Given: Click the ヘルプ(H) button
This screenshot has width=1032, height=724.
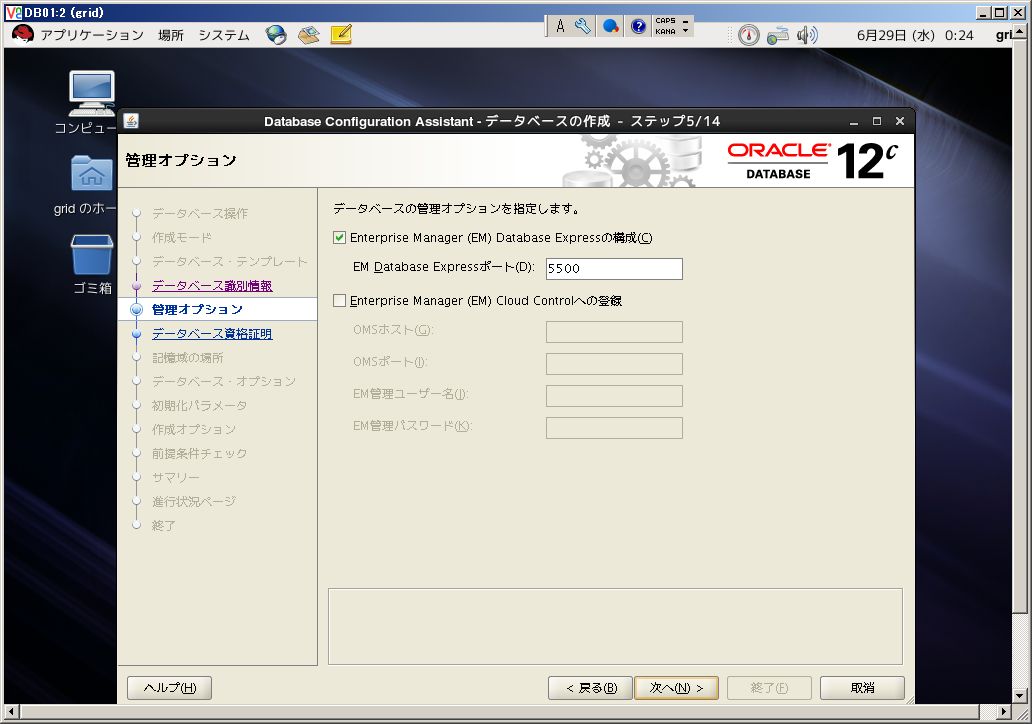Looking at the screenshot, I should (x=169, y=688).
